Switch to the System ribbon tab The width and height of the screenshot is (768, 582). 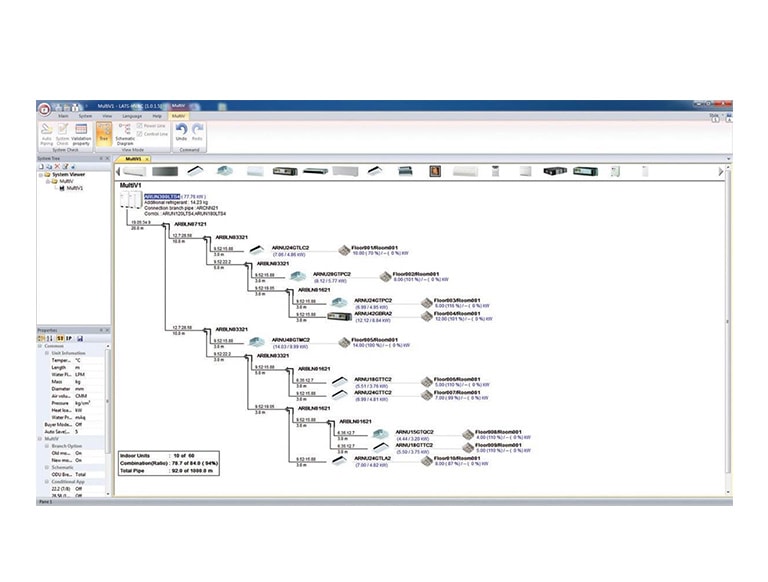point(86,116)
